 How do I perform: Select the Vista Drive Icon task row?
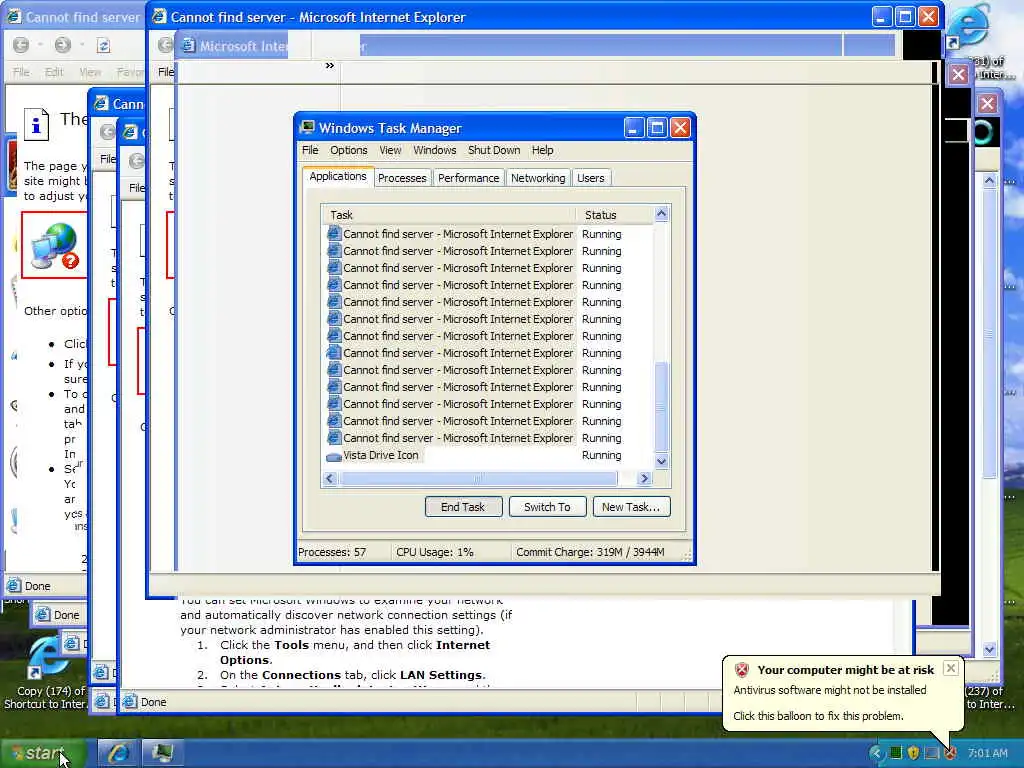(x=488, y=455)
